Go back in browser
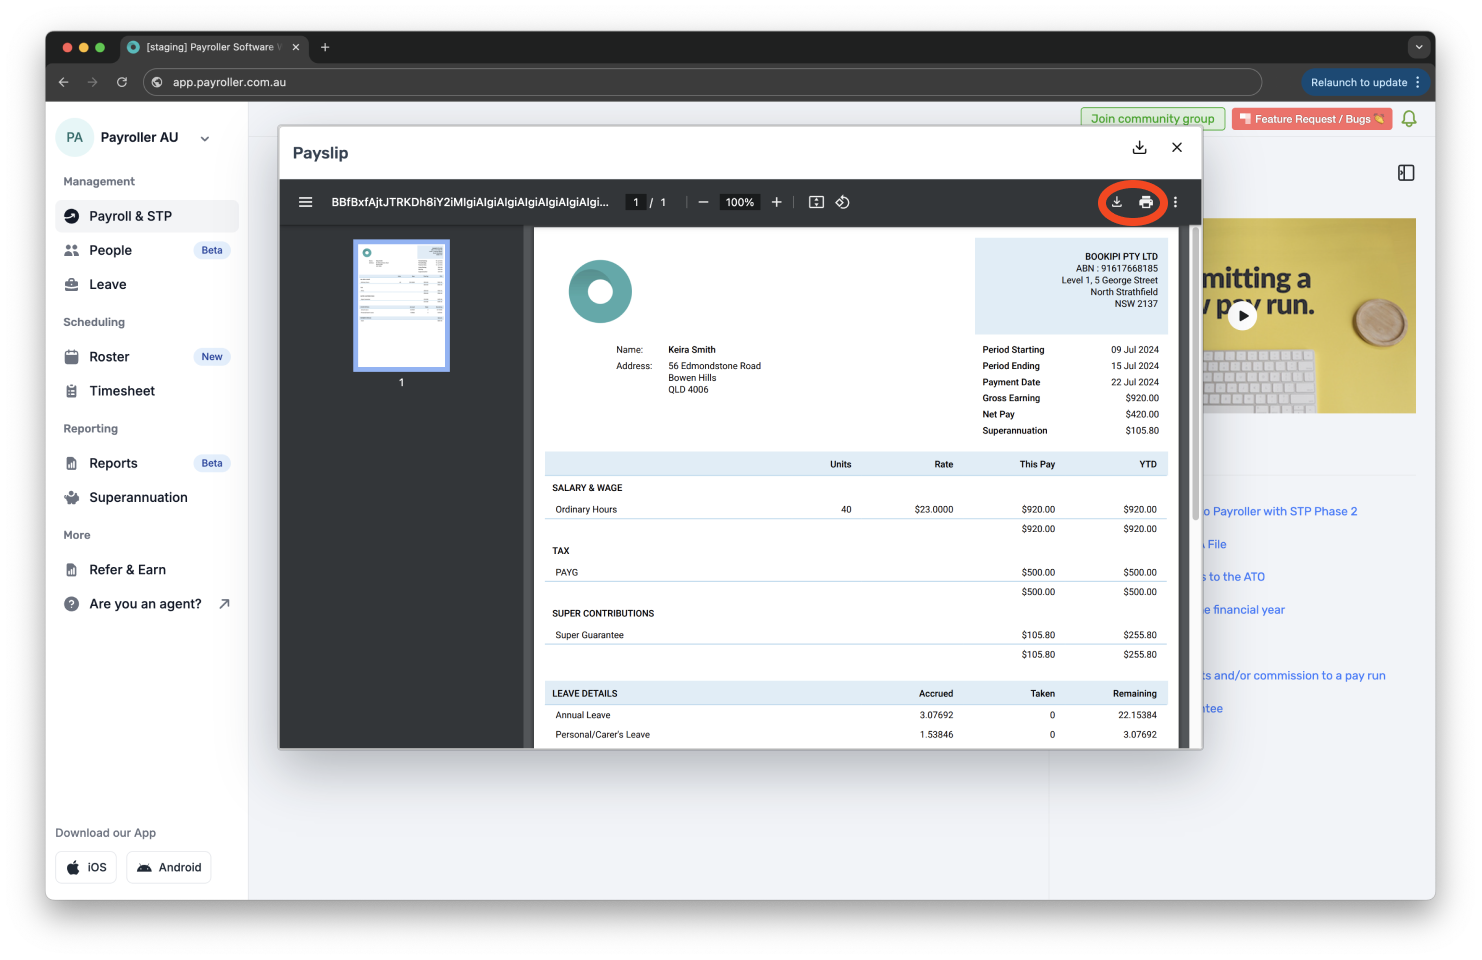 tap(64, 82)
